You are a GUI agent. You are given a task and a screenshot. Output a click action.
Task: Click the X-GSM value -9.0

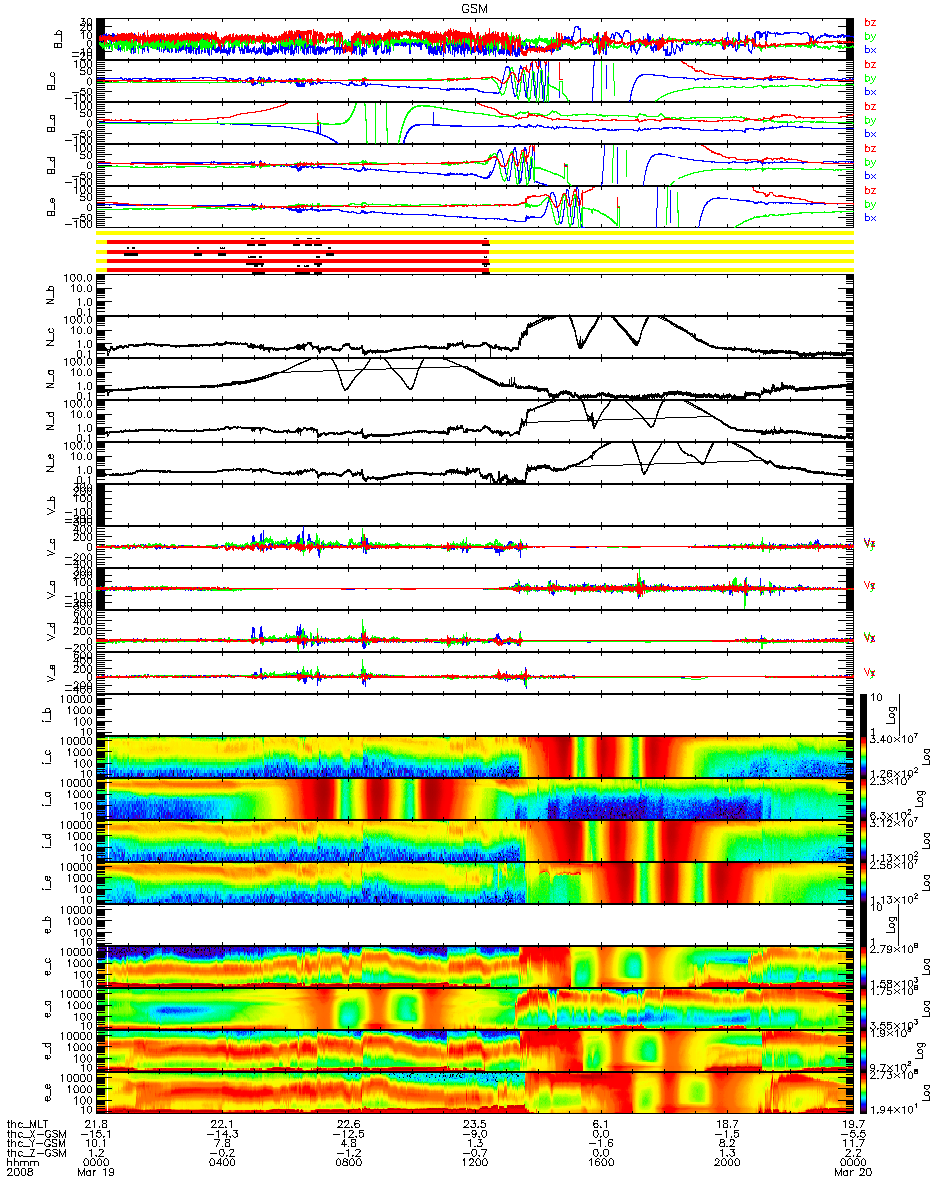(475, 1134)
